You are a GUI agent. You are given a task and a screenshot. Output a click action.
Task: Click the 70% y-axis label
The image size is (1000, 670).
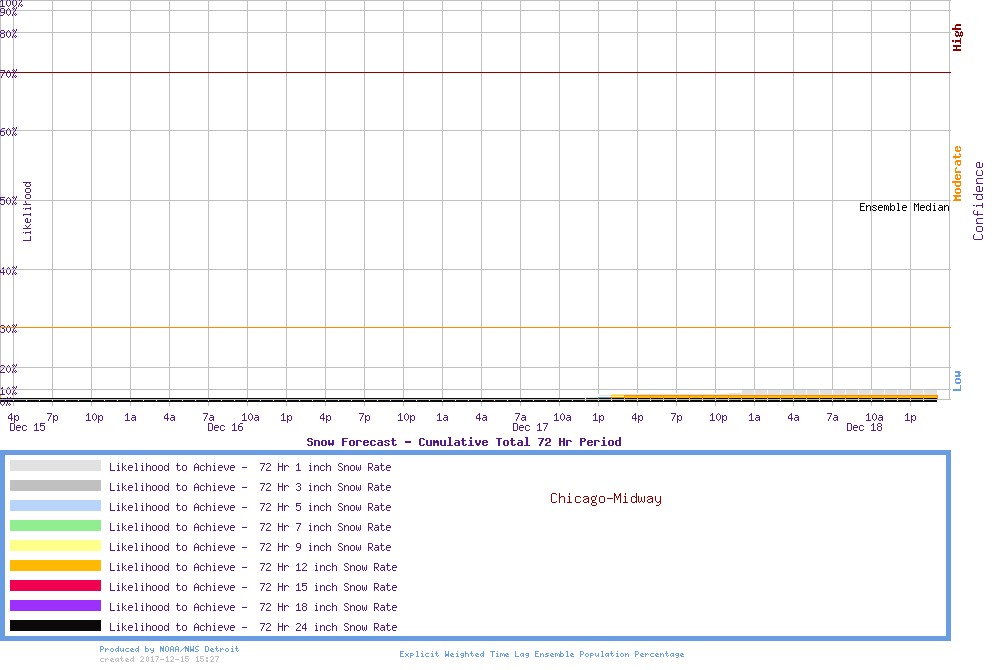[x=8, y=74]
